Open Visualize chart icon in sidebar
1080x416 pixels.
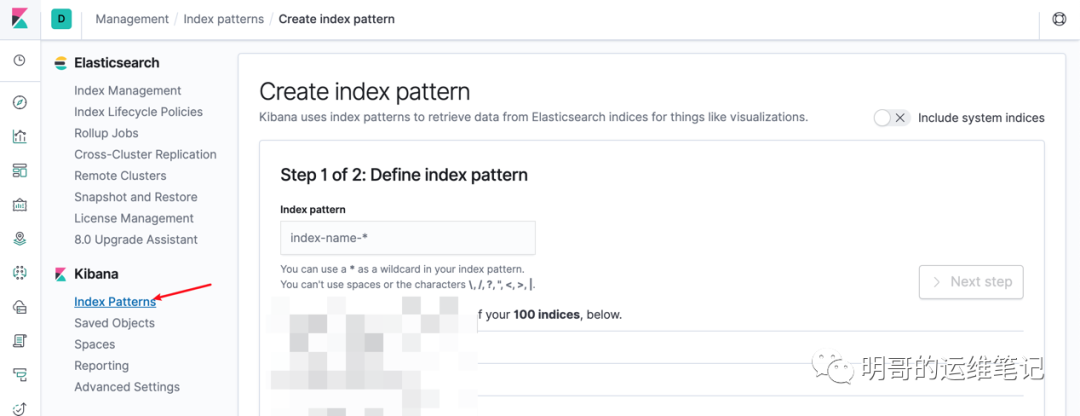19,136
